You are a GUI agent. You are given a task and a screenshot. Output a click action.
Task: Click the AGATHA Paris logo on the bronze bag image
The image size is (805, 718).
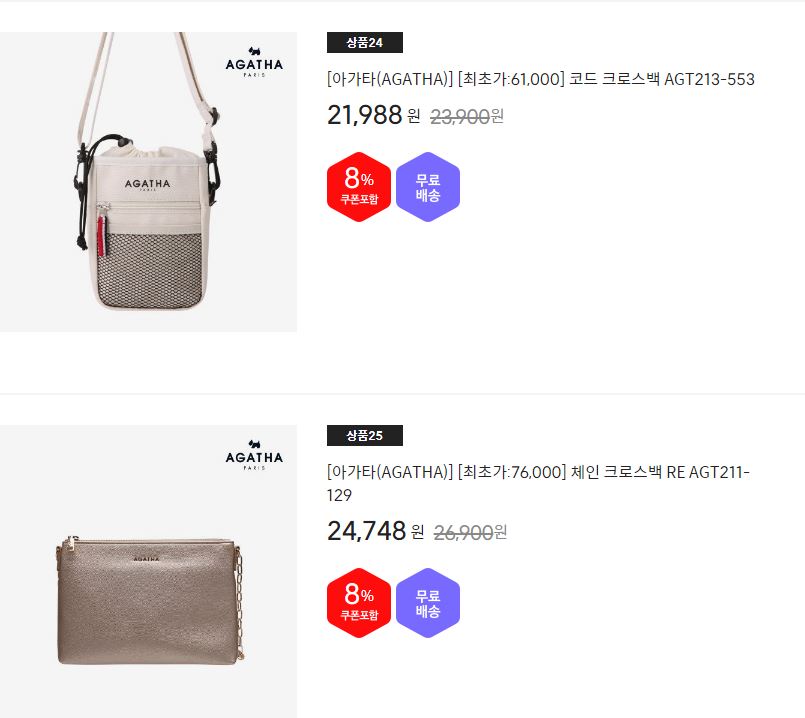tap(254, 455)
